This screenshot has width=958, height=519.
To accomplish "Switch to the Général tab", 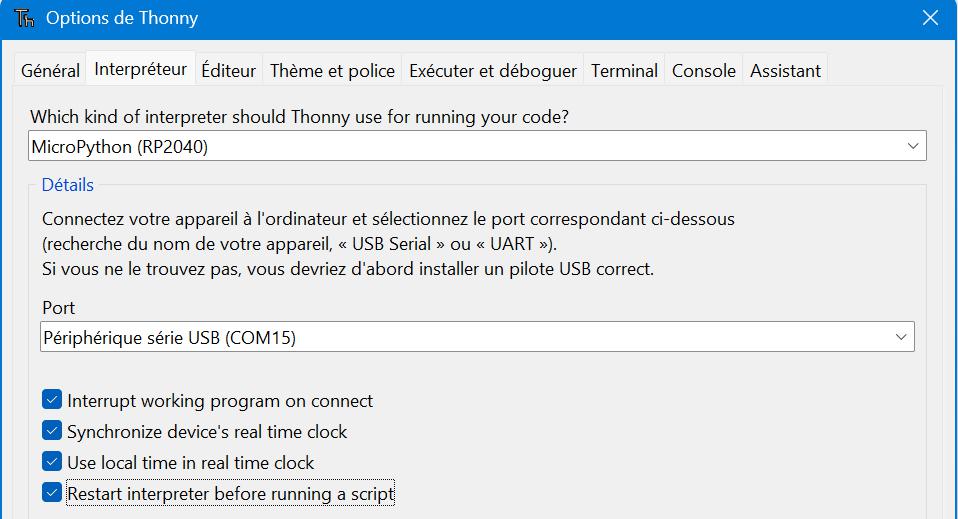I will click(50, 71).
